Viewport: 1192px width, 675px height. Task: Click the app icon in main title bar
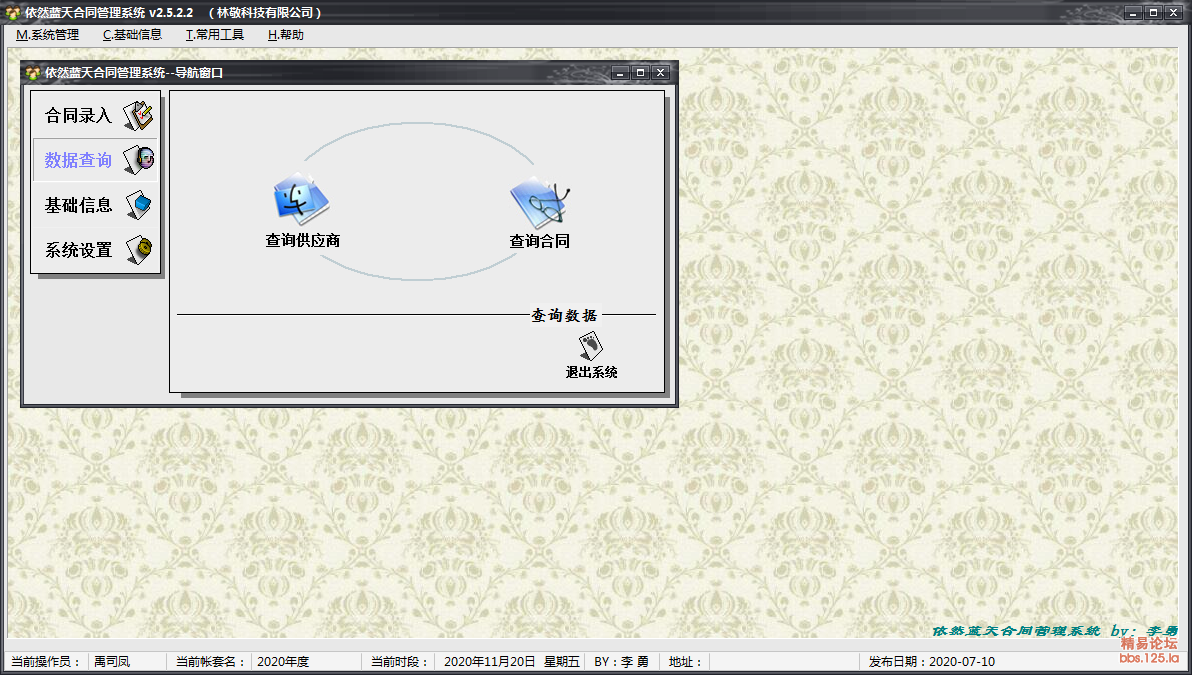13,13
